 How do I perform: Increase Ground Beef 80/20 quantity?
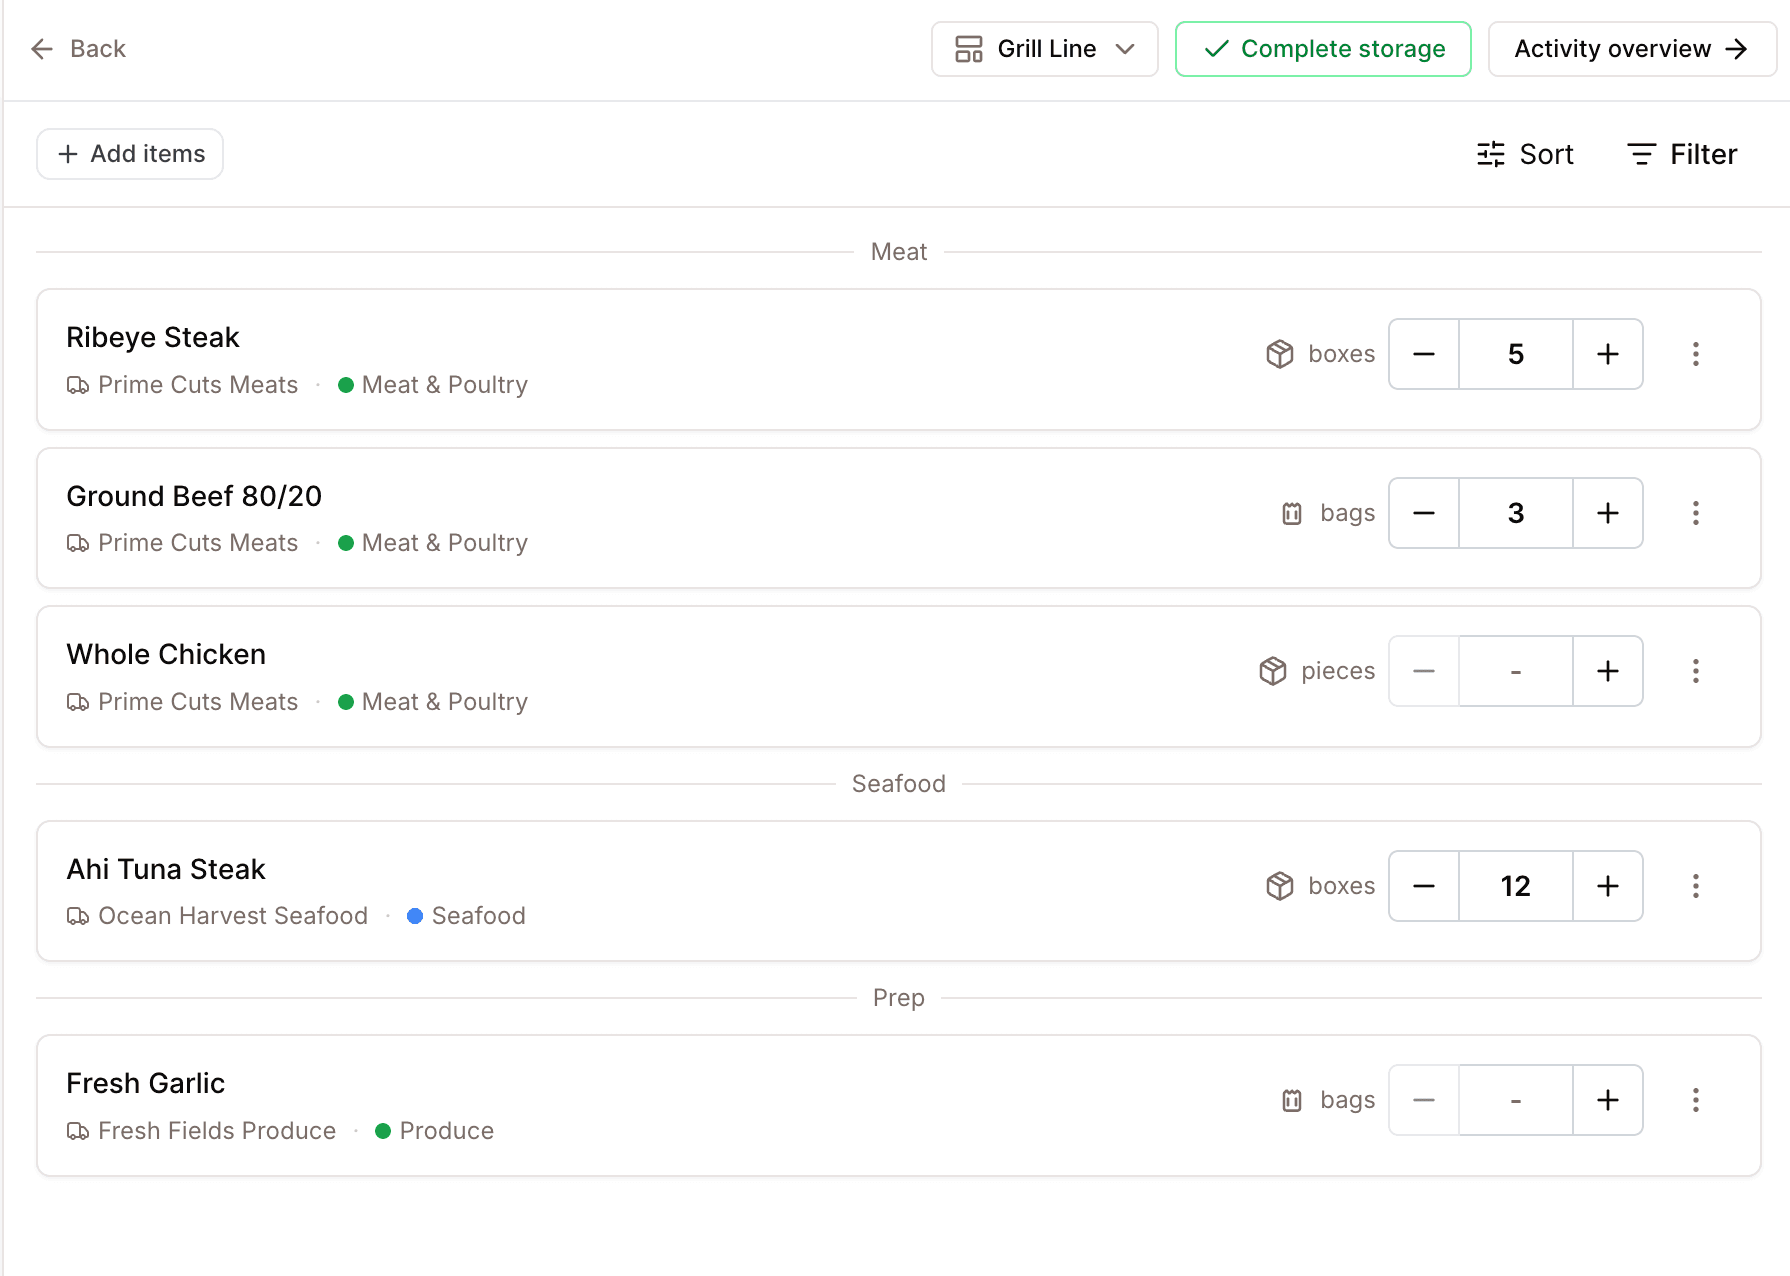(1608, 513)
